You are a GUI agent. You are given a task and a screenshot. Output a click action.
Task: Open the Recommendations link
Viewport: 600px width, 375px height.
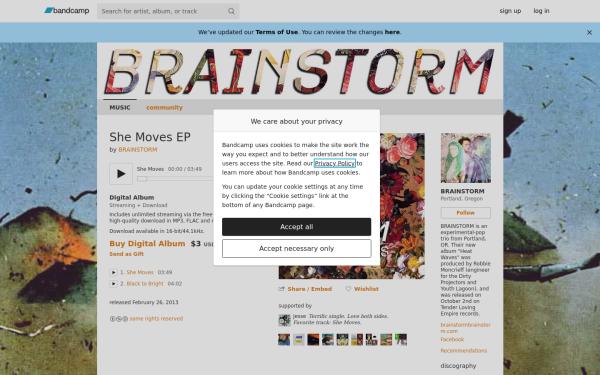[464, 351]
